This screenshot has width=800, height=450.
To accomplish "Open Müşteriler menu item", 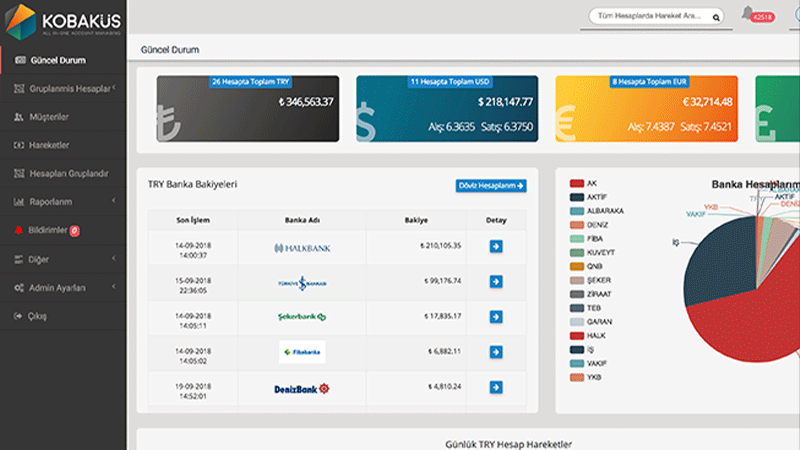I will (x=63, y=117).
